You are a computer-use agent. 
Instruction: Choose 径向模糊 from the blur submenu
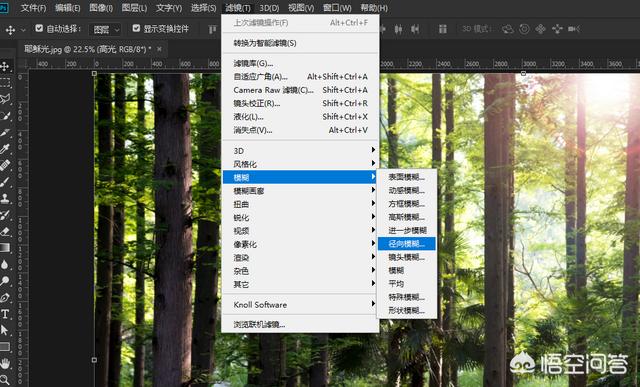coord(407,244)
